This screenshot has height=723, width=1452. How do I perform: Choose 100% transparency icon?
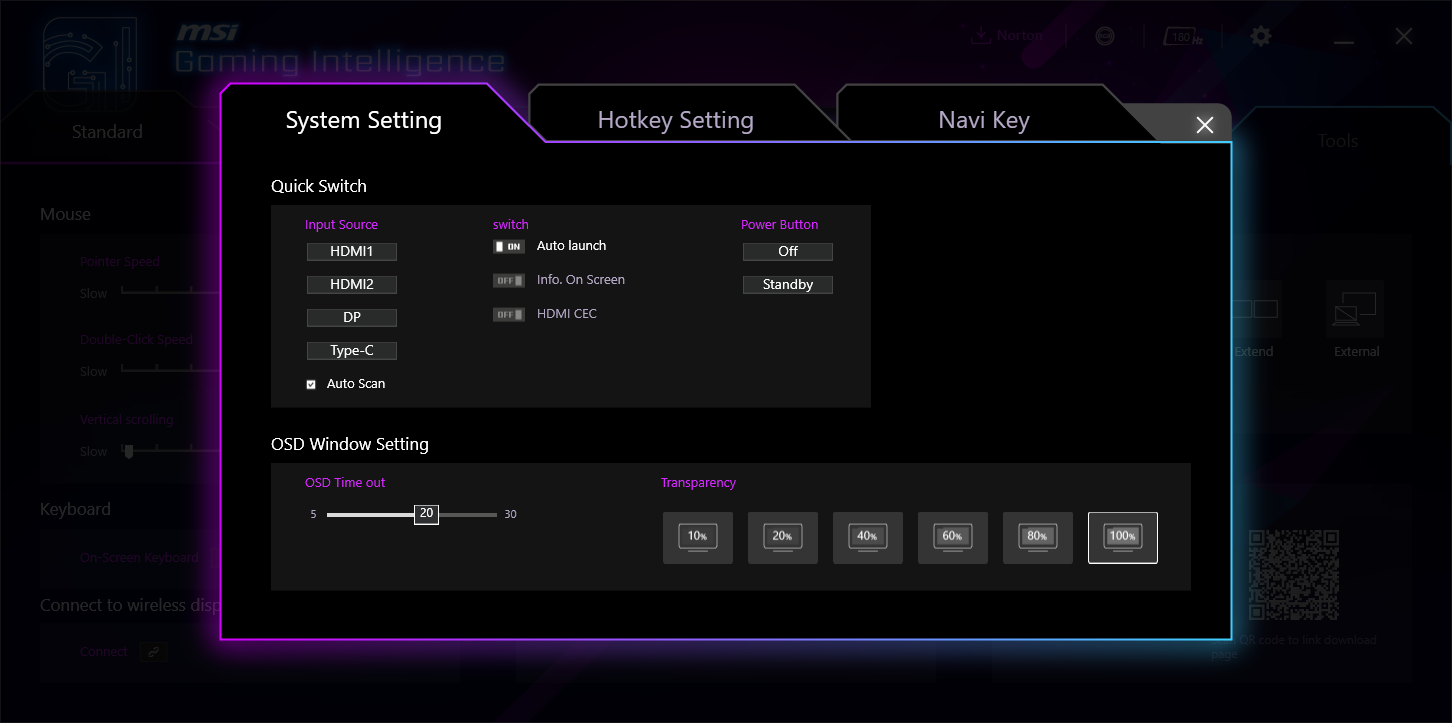[x=1123, y=538]
